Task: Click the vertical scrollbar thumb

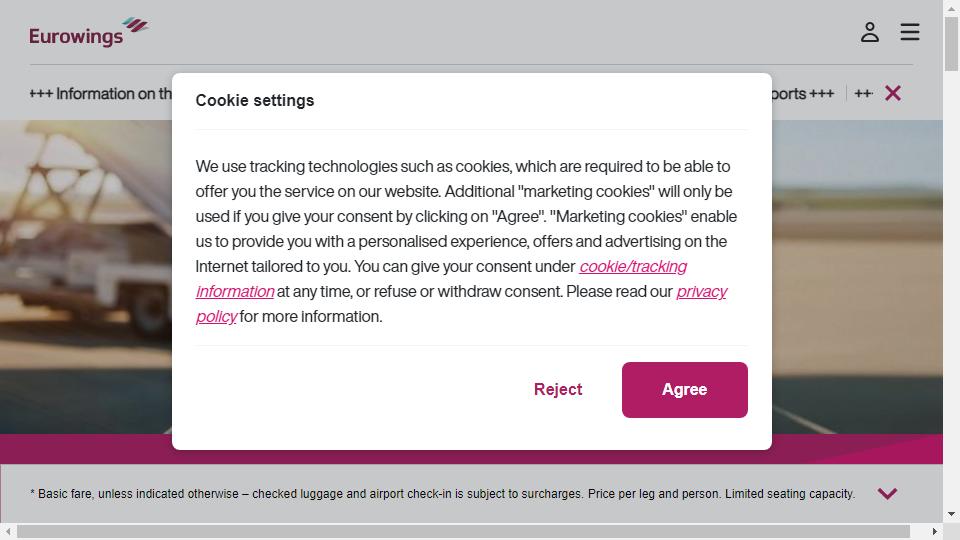Action: coord(951,44)
